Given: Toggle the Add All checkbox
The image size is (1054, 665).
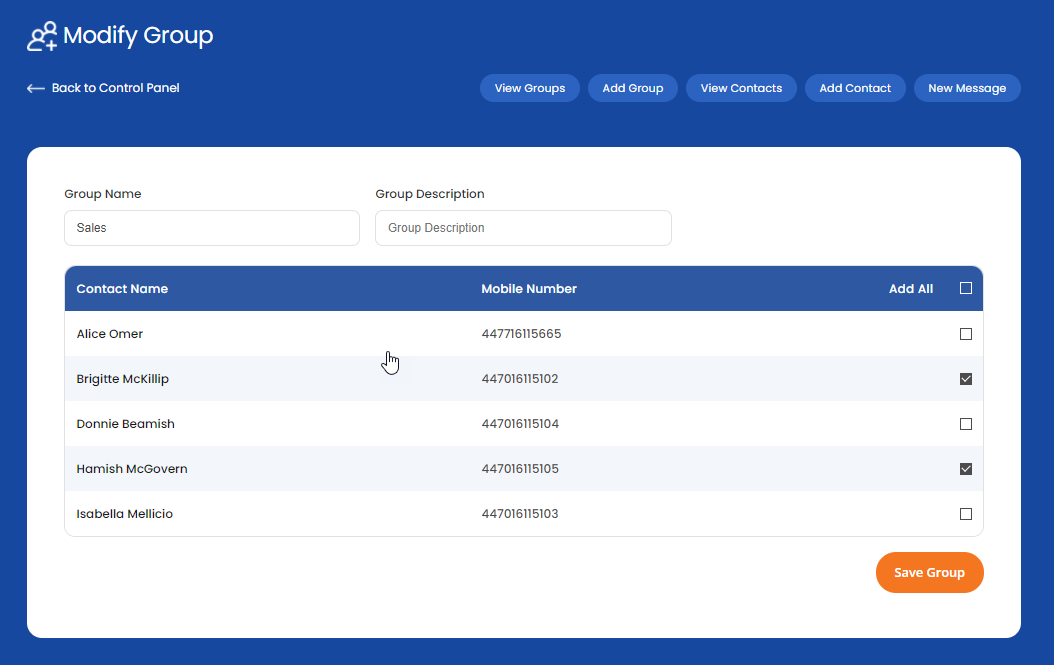Looking at the screenshot, I should click(966, 289).
